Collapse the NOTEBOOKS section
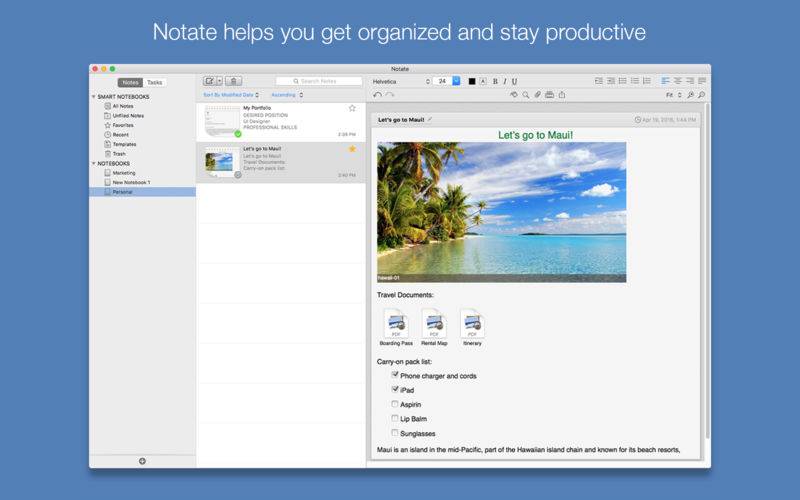 click(94, 163)
